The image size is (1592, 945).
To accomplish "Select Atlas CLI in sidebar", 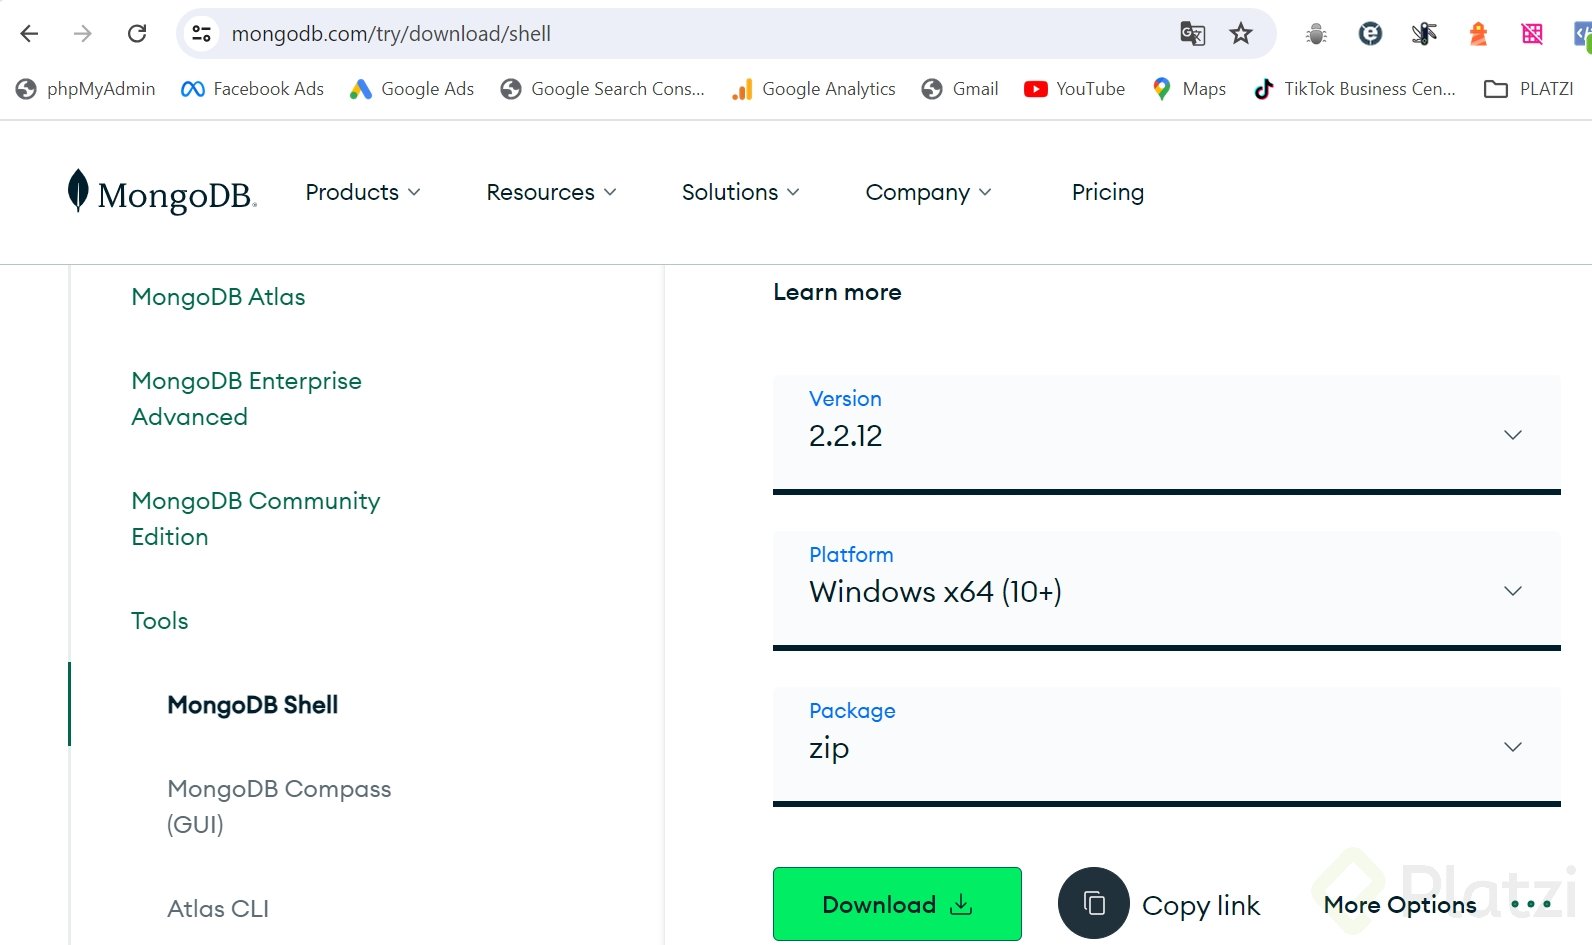I will point(218,909).
